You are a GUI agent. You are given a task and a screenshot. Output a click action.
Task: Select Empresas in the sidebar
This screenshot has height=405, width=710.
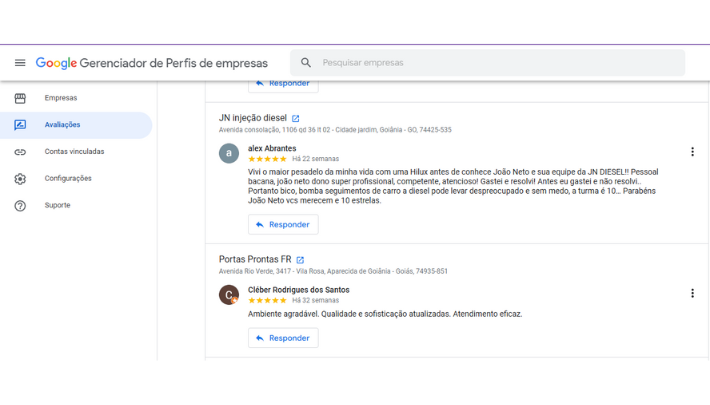click(x=61, y=98)
